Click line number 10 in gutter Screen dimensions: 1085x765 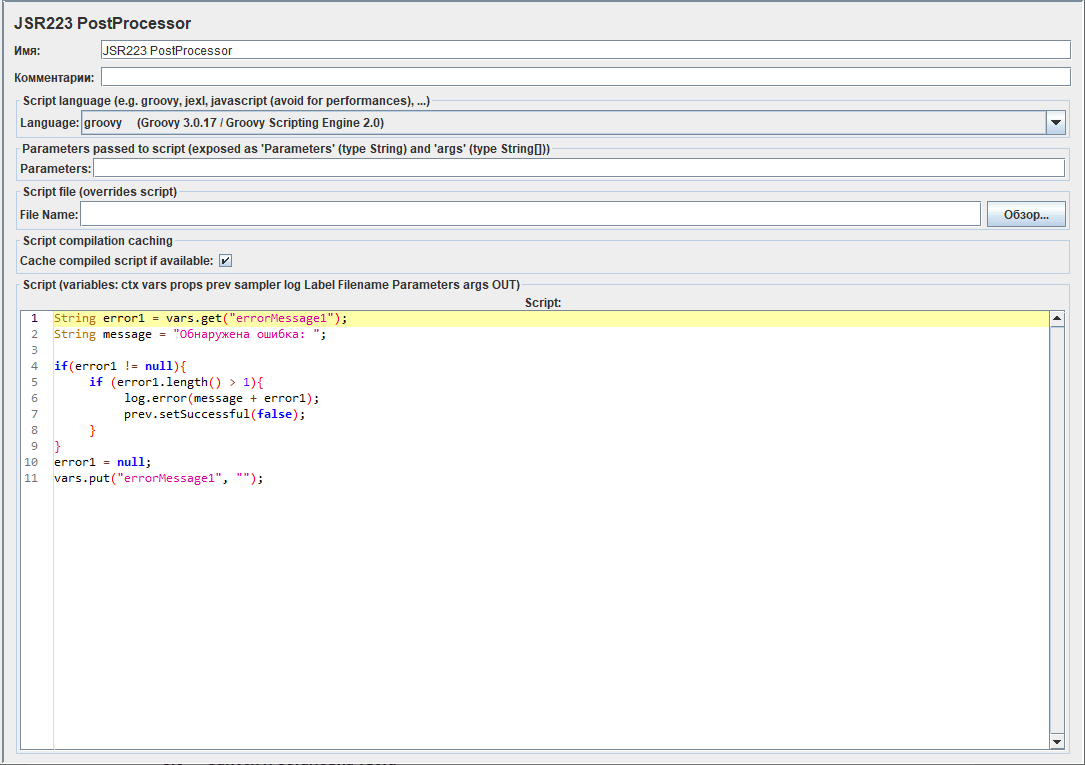tap(31, 462)
